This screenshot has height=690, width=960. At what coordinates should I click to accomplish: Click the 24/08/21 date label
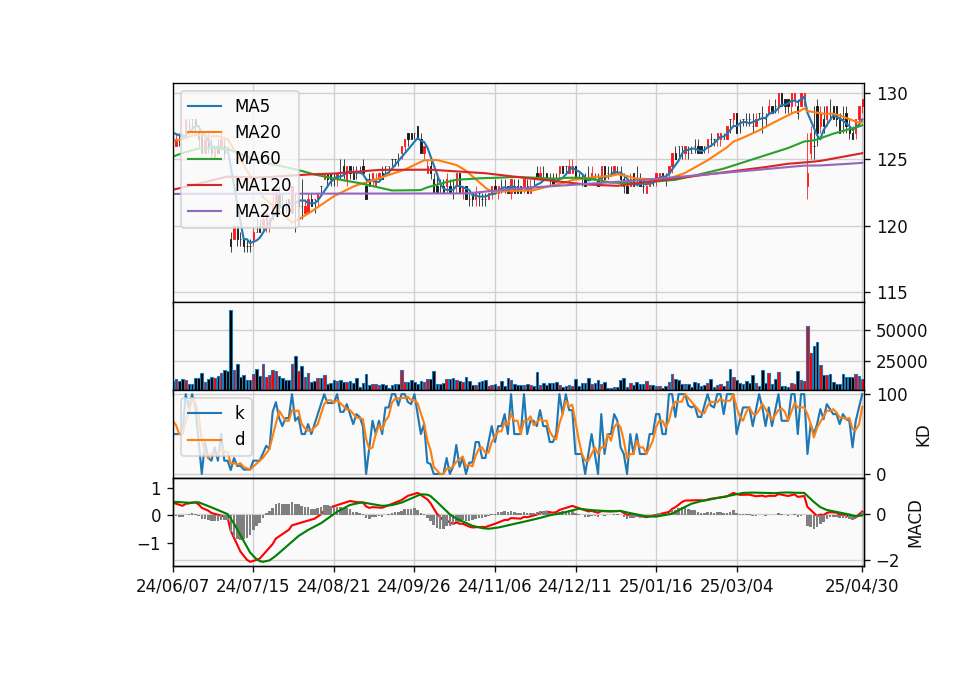pyautogui.click(x=334, y=586)
